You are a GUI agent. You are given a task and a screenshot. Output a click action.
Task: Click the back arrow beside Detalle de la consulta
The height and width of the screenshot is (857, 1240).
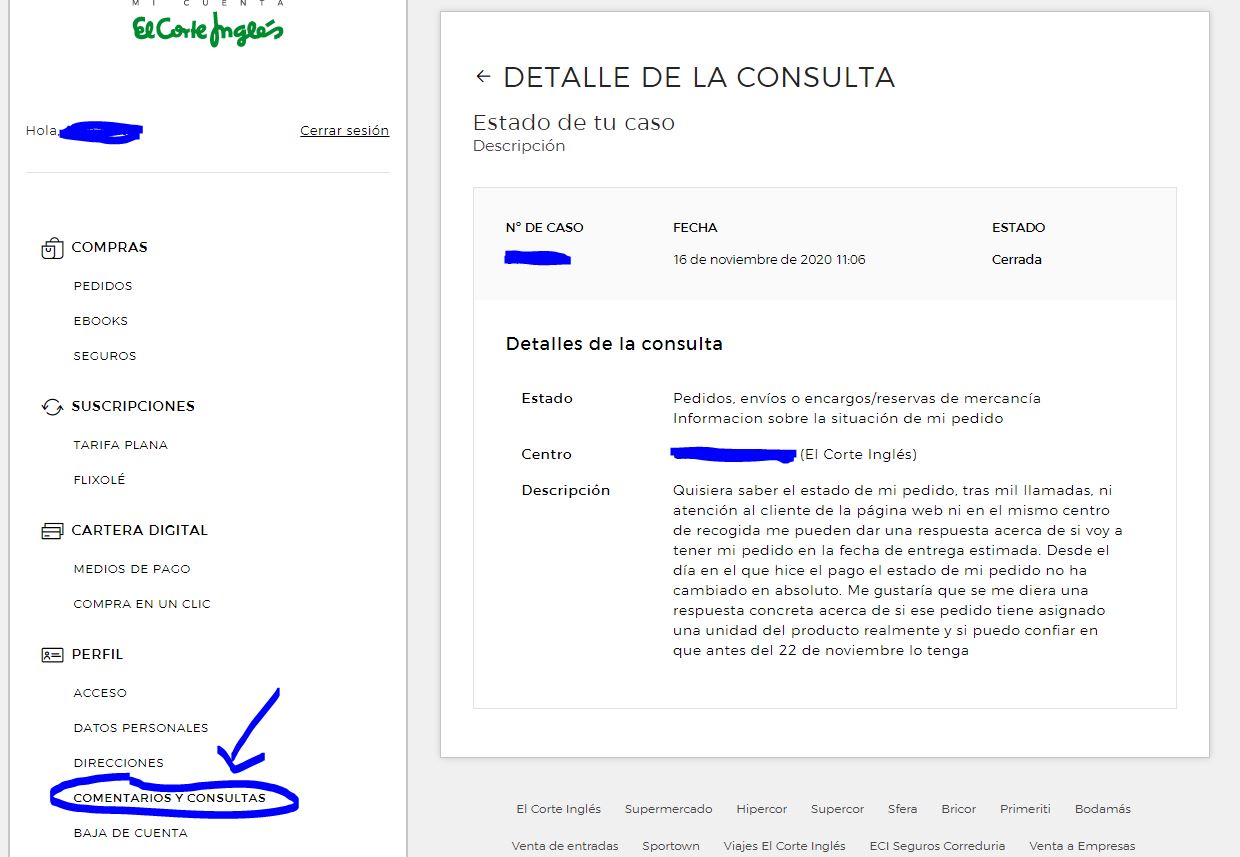coord(483,77)
